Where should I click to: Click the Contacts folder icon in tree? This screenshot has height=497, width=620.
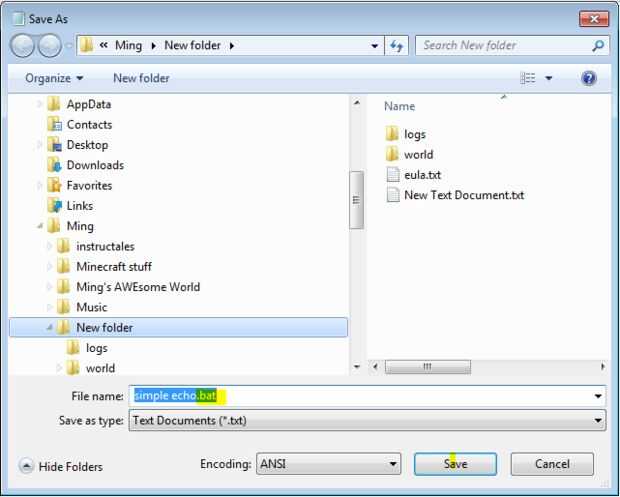click(x=54, y=125)
